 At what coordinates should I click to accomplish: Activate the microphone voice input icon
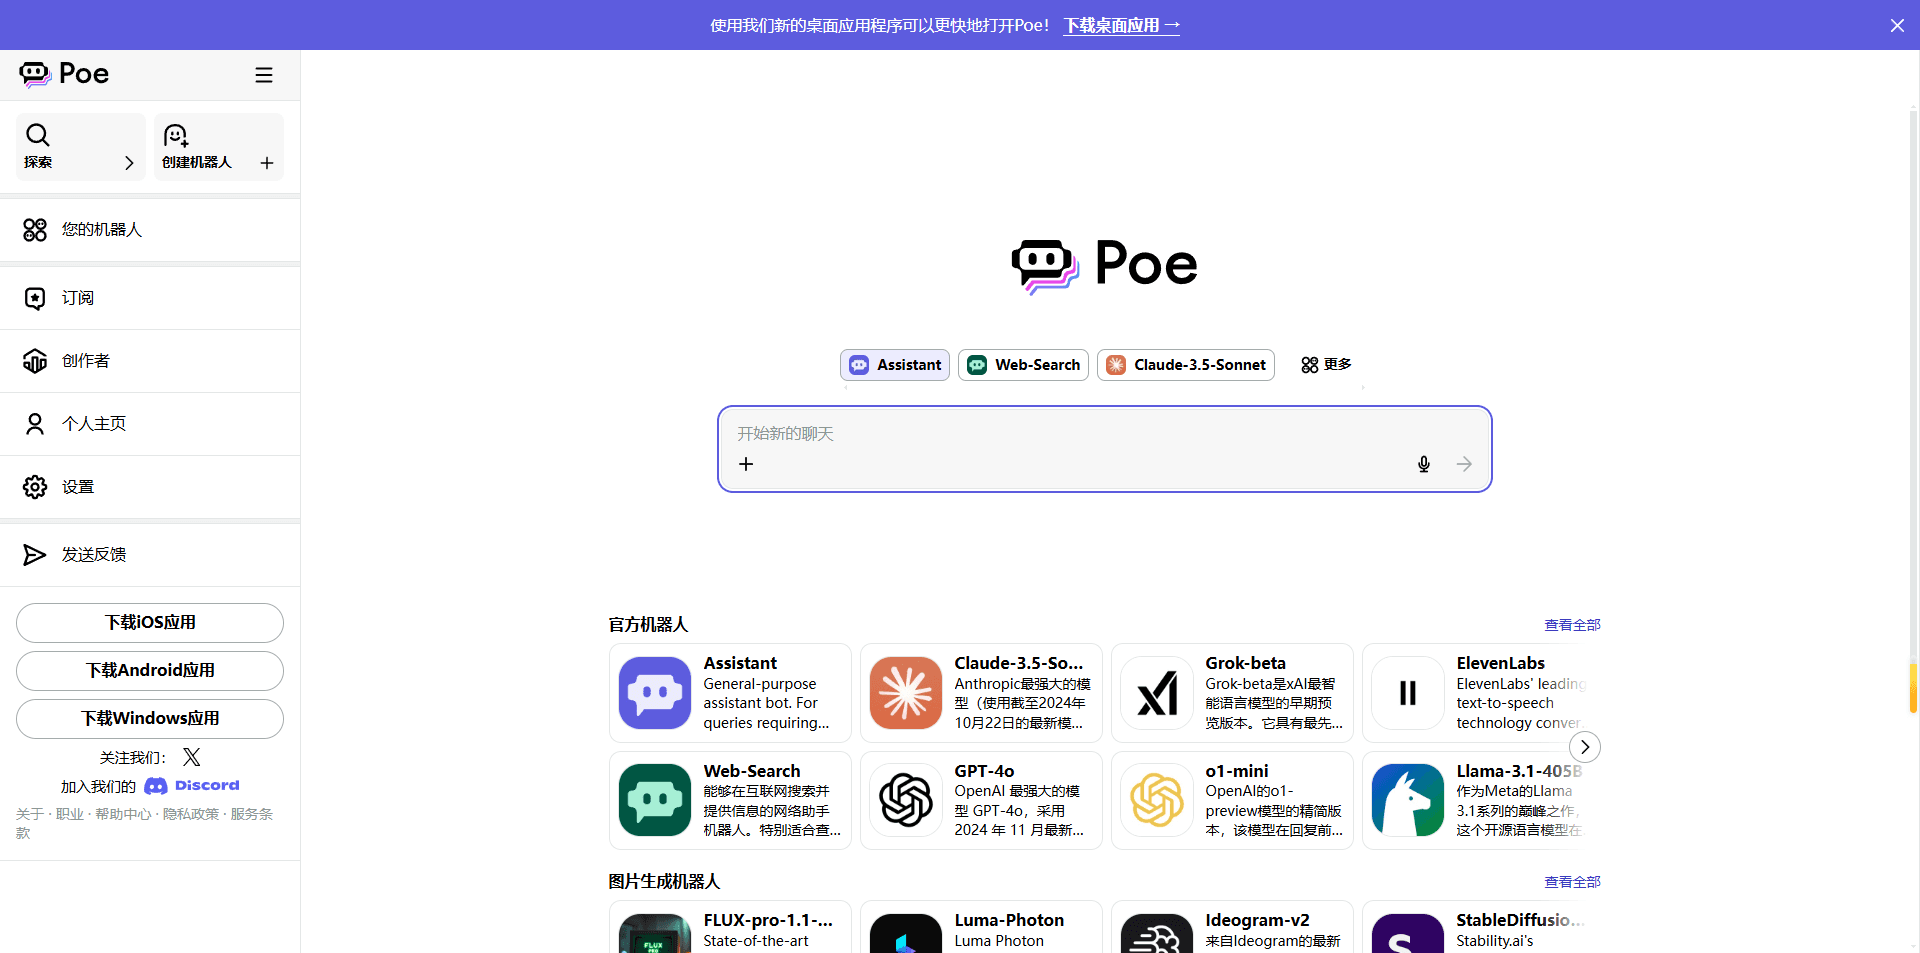pyautogui.click(x=1424, y=464)
